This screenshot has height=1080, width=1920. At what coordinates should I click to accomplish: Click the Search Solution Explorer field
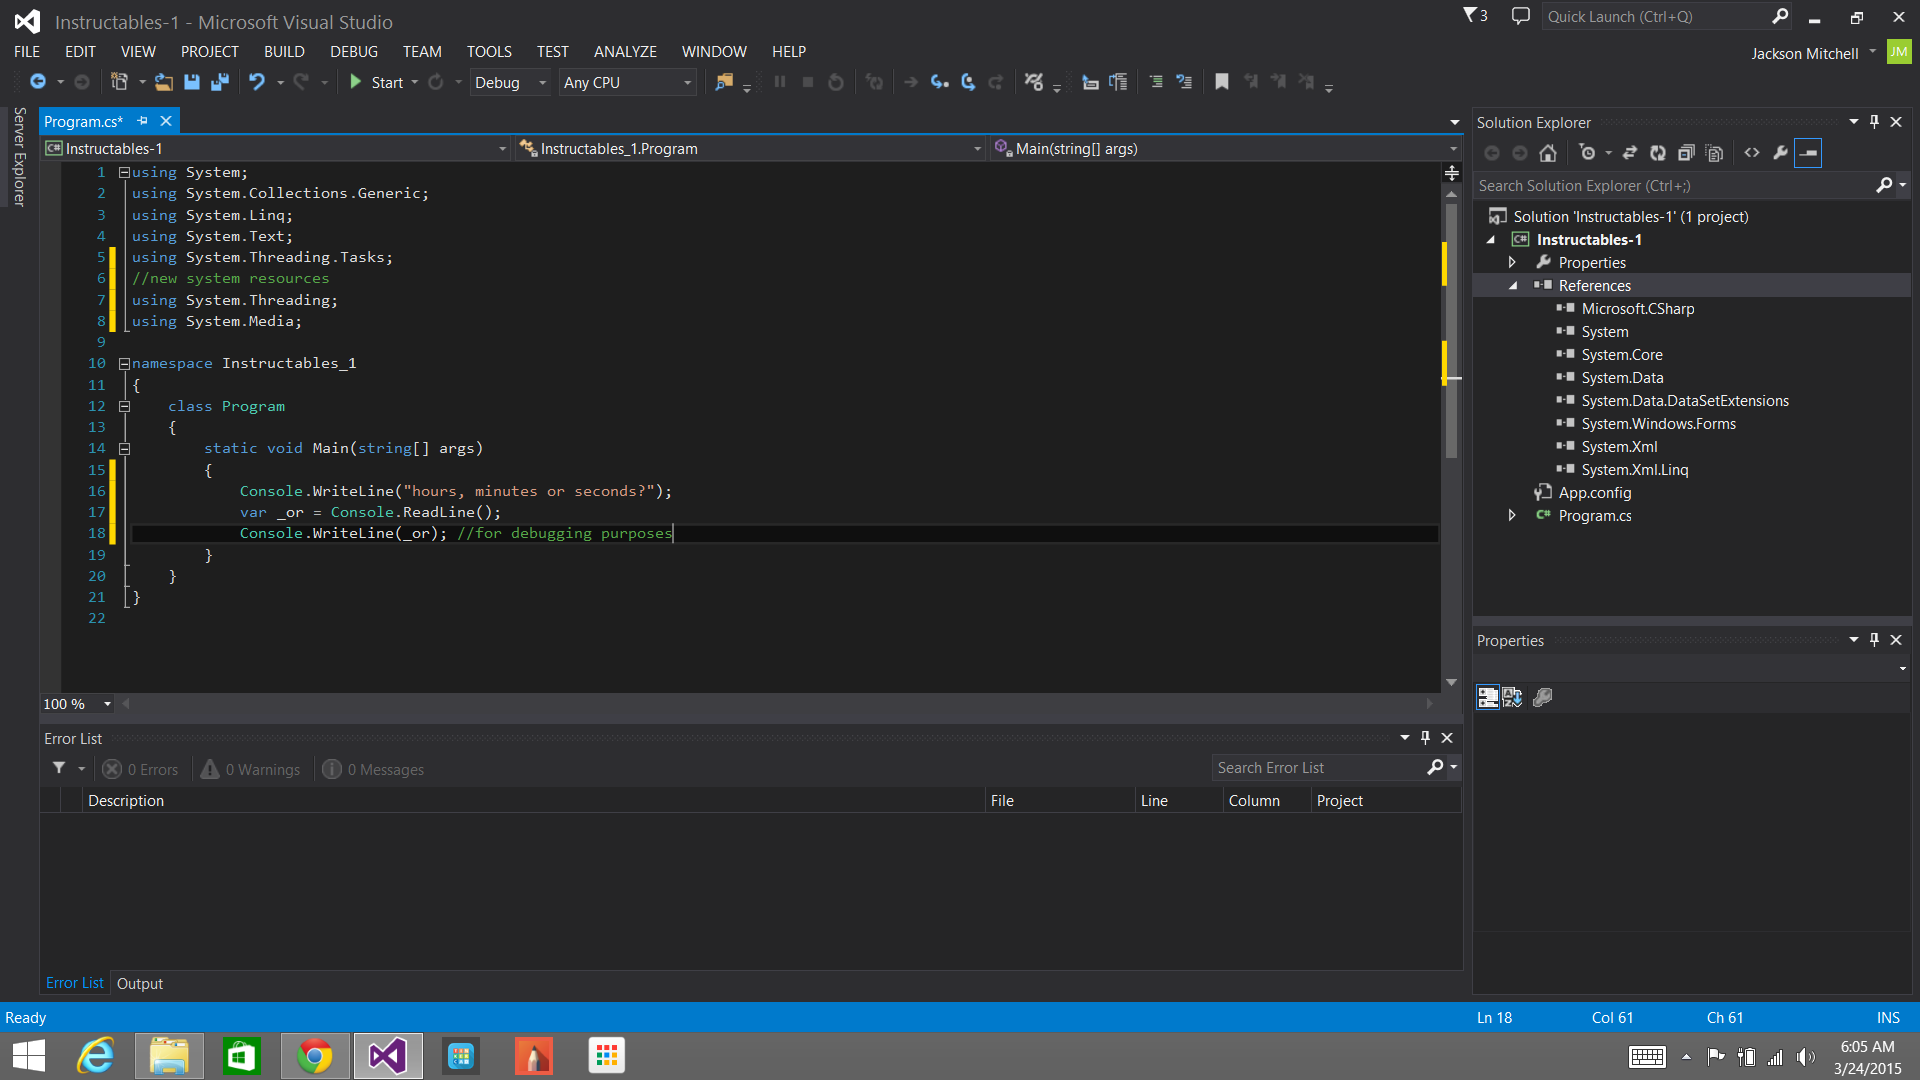click(x=1675, y=185)
